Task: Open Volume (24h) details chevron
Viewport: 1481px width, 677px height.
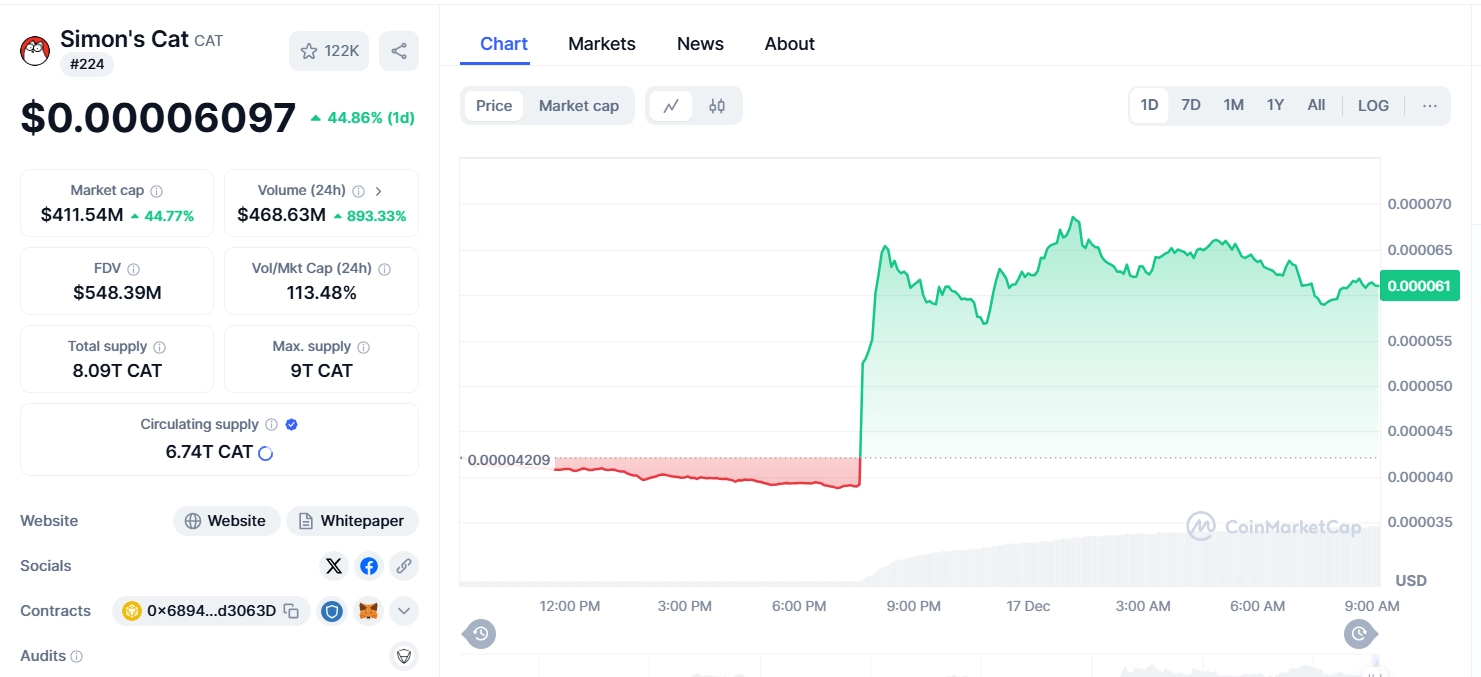Action: click(379, 191)
